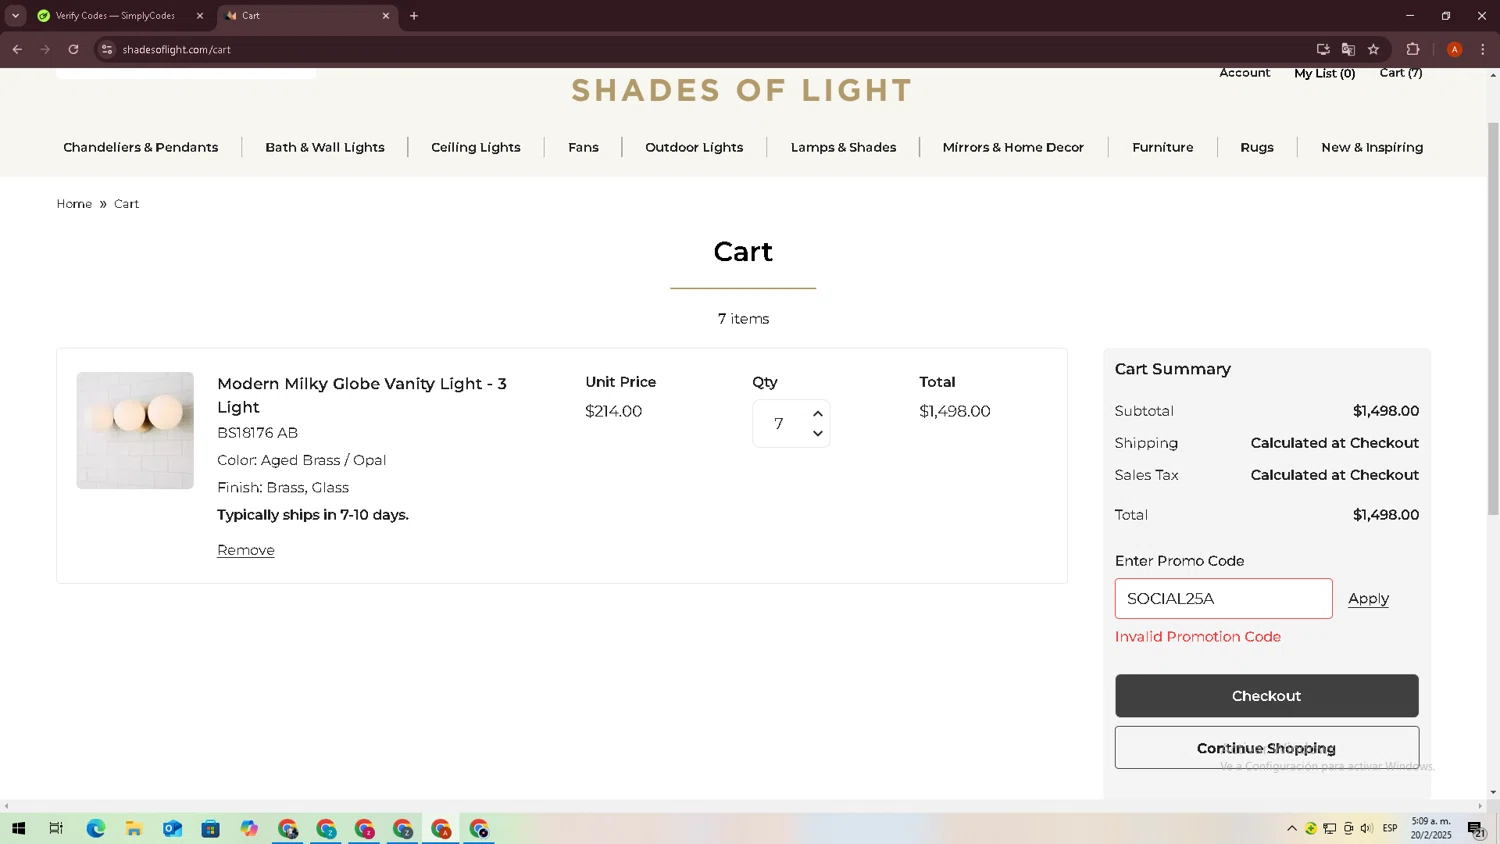Open My List (0)
This screenshot has width=1500, height=844.
(x=1324, y=73)
